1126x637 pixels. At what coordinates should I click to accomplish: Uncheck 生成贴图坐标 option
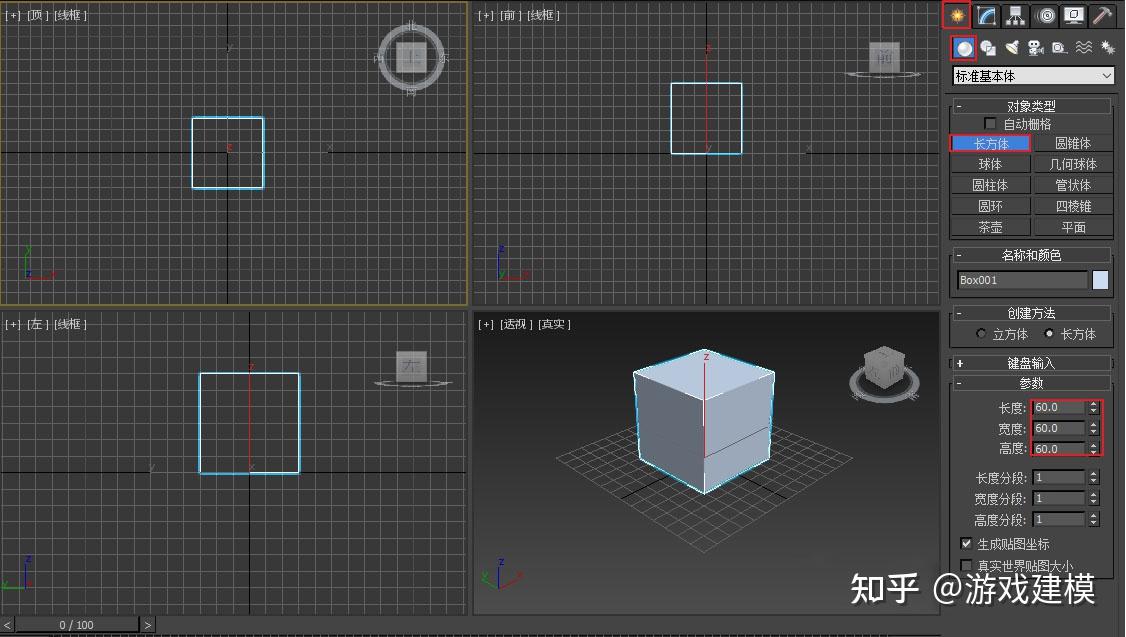(x=966, y=543)
